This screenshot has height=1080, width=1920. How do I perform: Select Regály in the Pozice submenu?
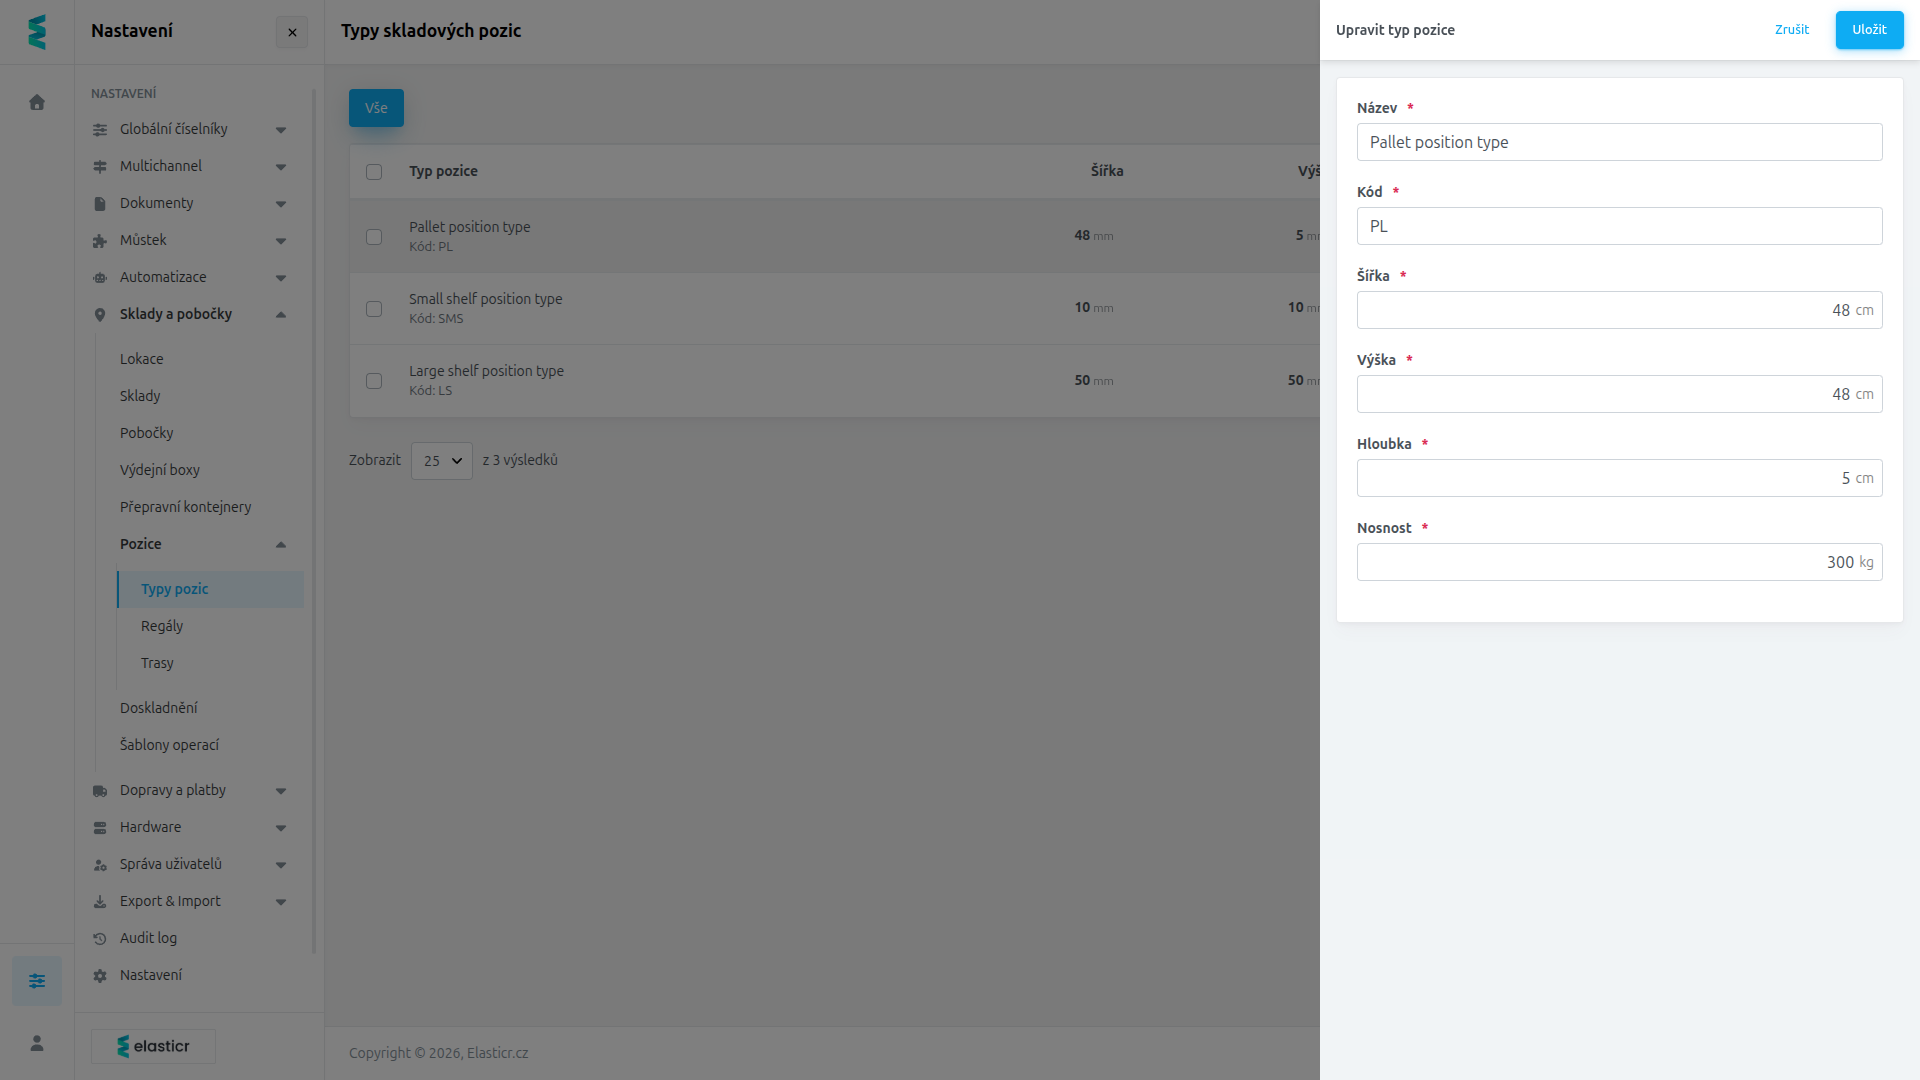[162, 626]
